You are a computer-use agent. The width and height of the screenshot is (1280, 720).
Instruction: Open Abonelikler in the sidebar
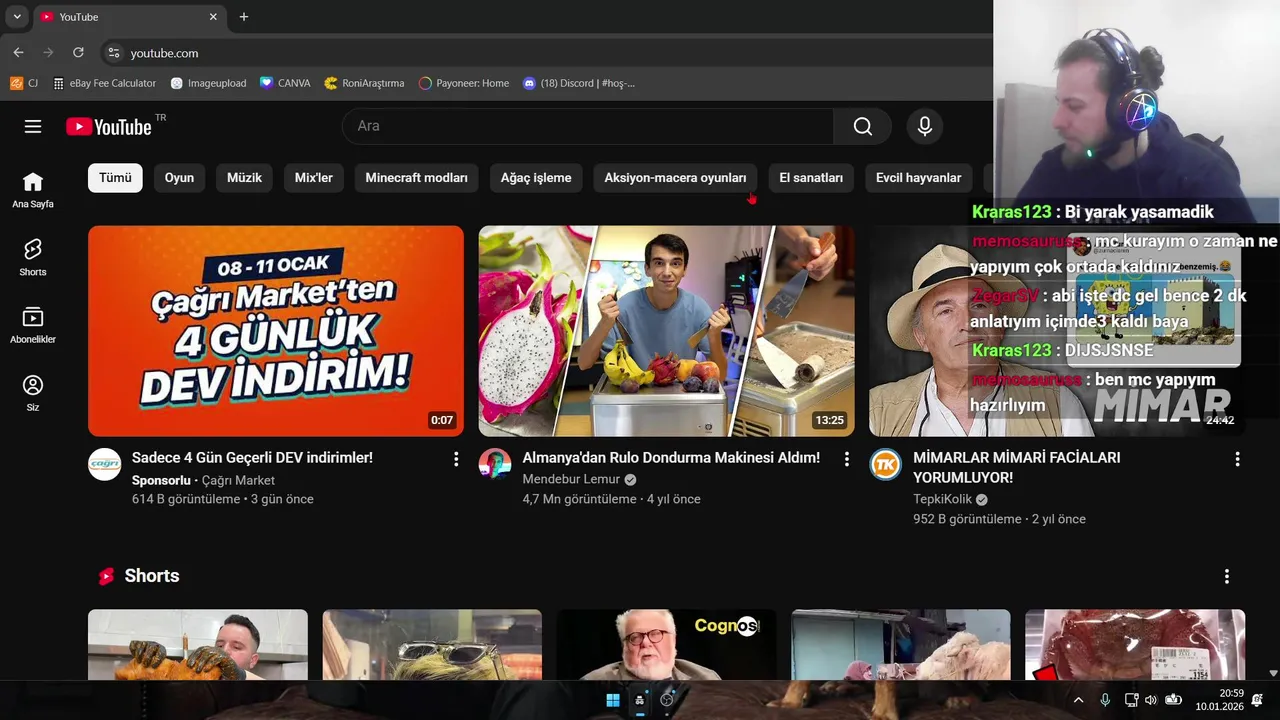click(x=33, y=326)
